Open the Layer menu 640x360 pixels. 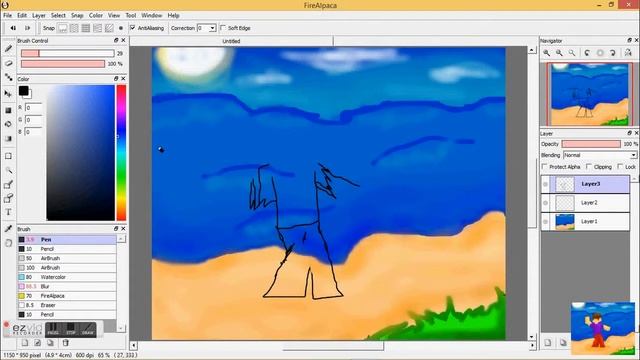[x=39, y=16]
